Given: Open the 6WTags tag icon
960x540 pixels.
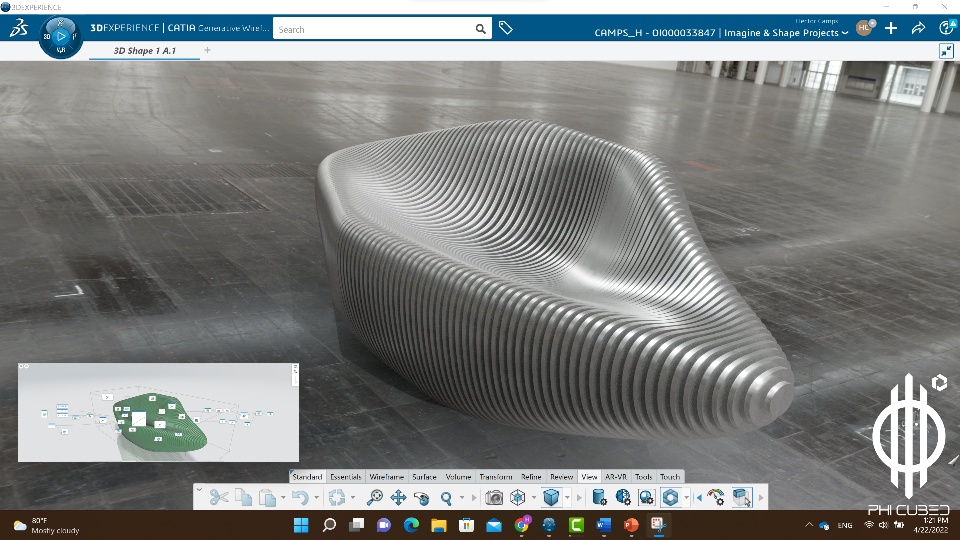Looking at the screenshot, I should pos(505,28).
